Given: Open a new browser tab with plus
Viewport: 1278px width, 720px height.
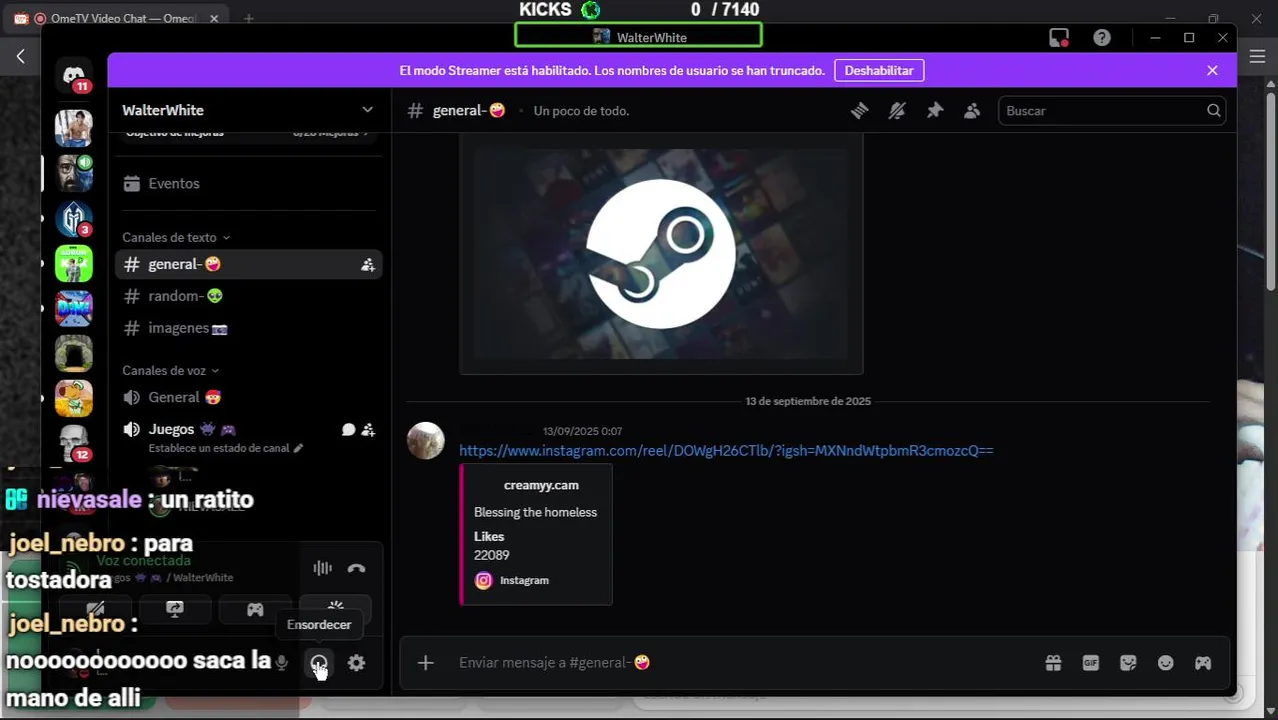Looking at the screenshot, I should (249, 18).
